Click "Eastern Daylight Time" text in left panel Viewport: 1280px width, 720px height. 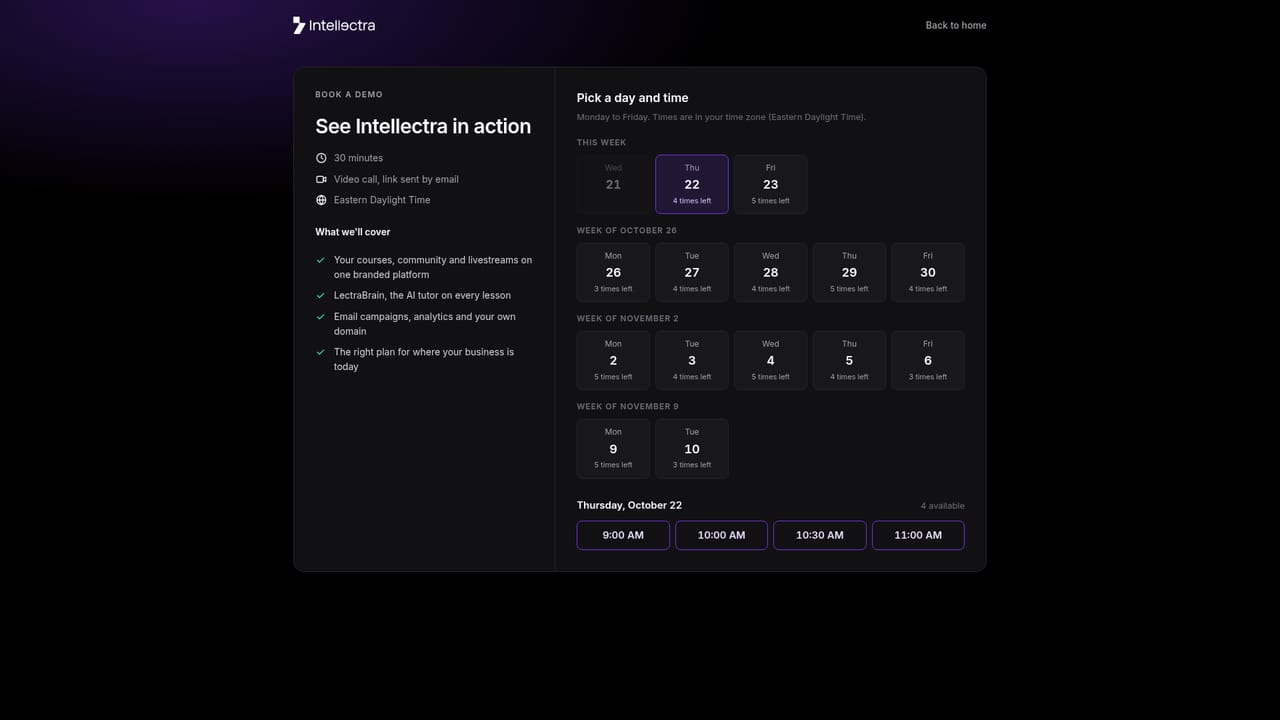coord(382,200)
